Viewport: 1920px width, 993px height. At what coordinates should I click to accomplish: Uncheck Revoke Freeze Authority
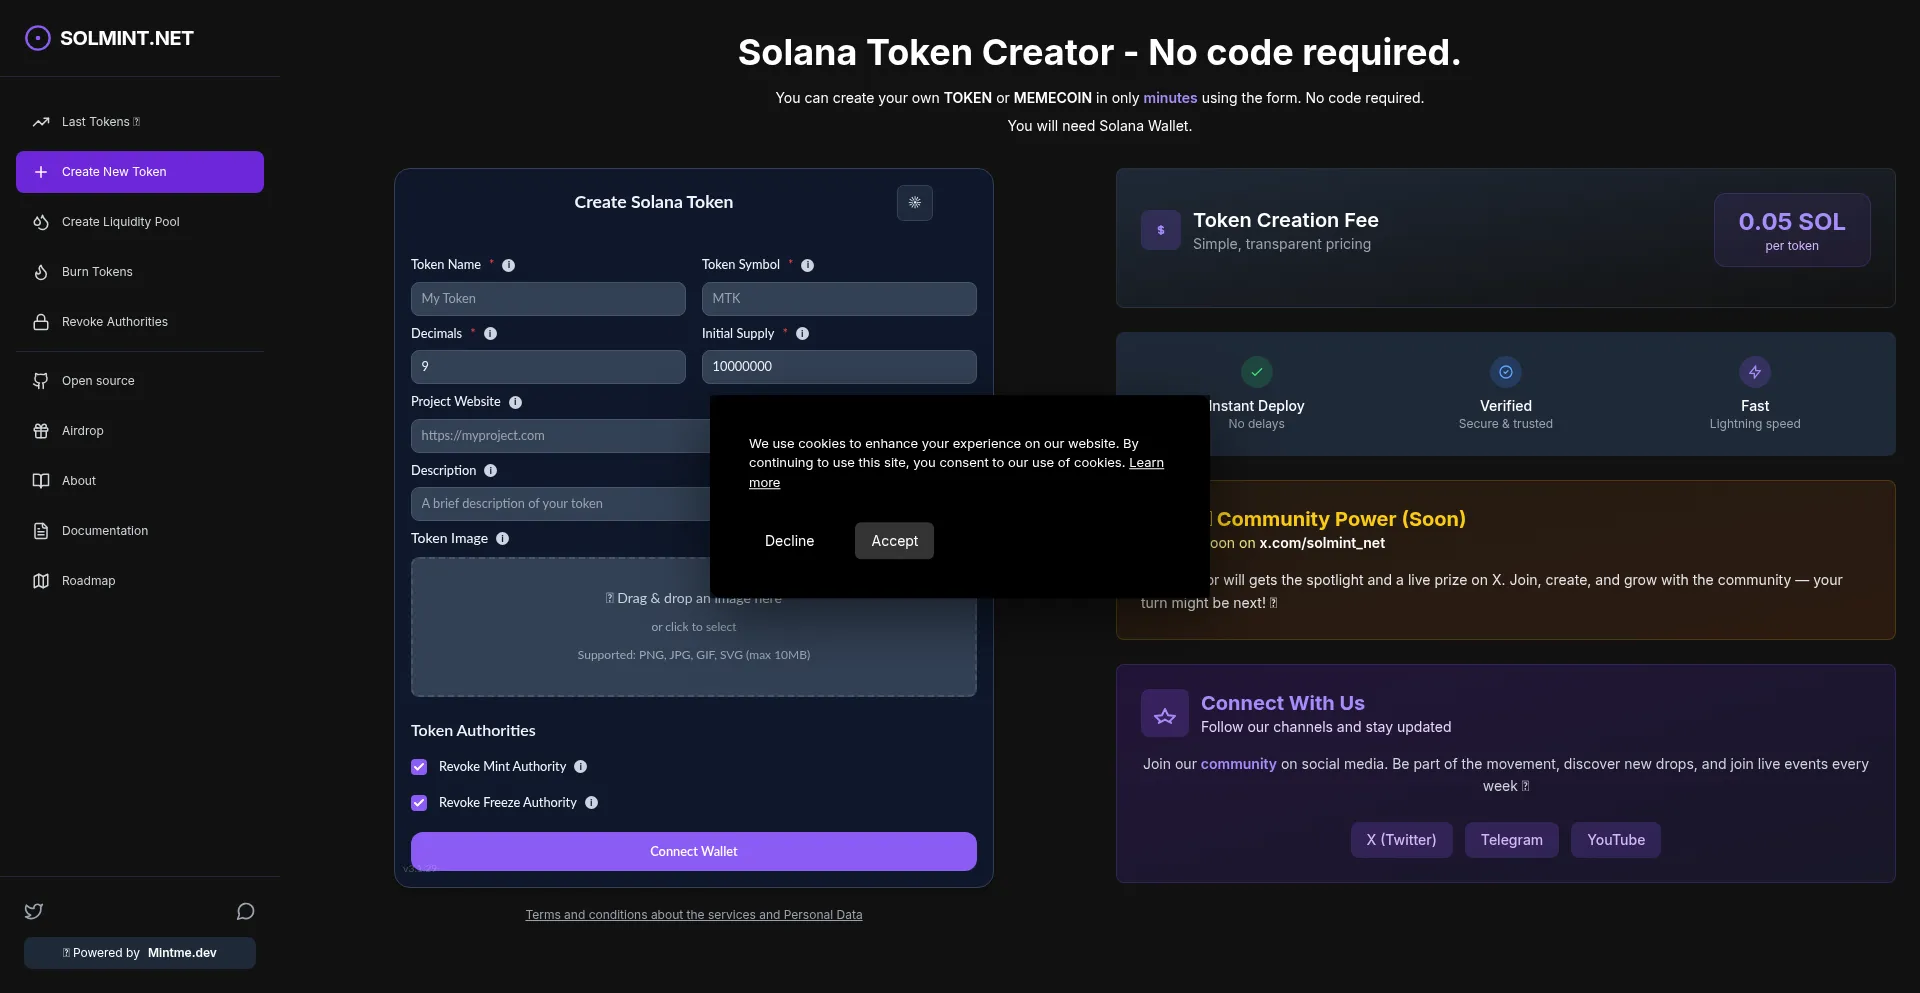click(418, 803)
